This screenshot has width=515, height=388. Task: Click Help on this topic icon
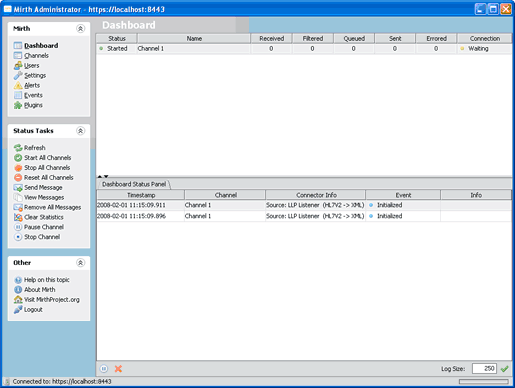(18, 280)
